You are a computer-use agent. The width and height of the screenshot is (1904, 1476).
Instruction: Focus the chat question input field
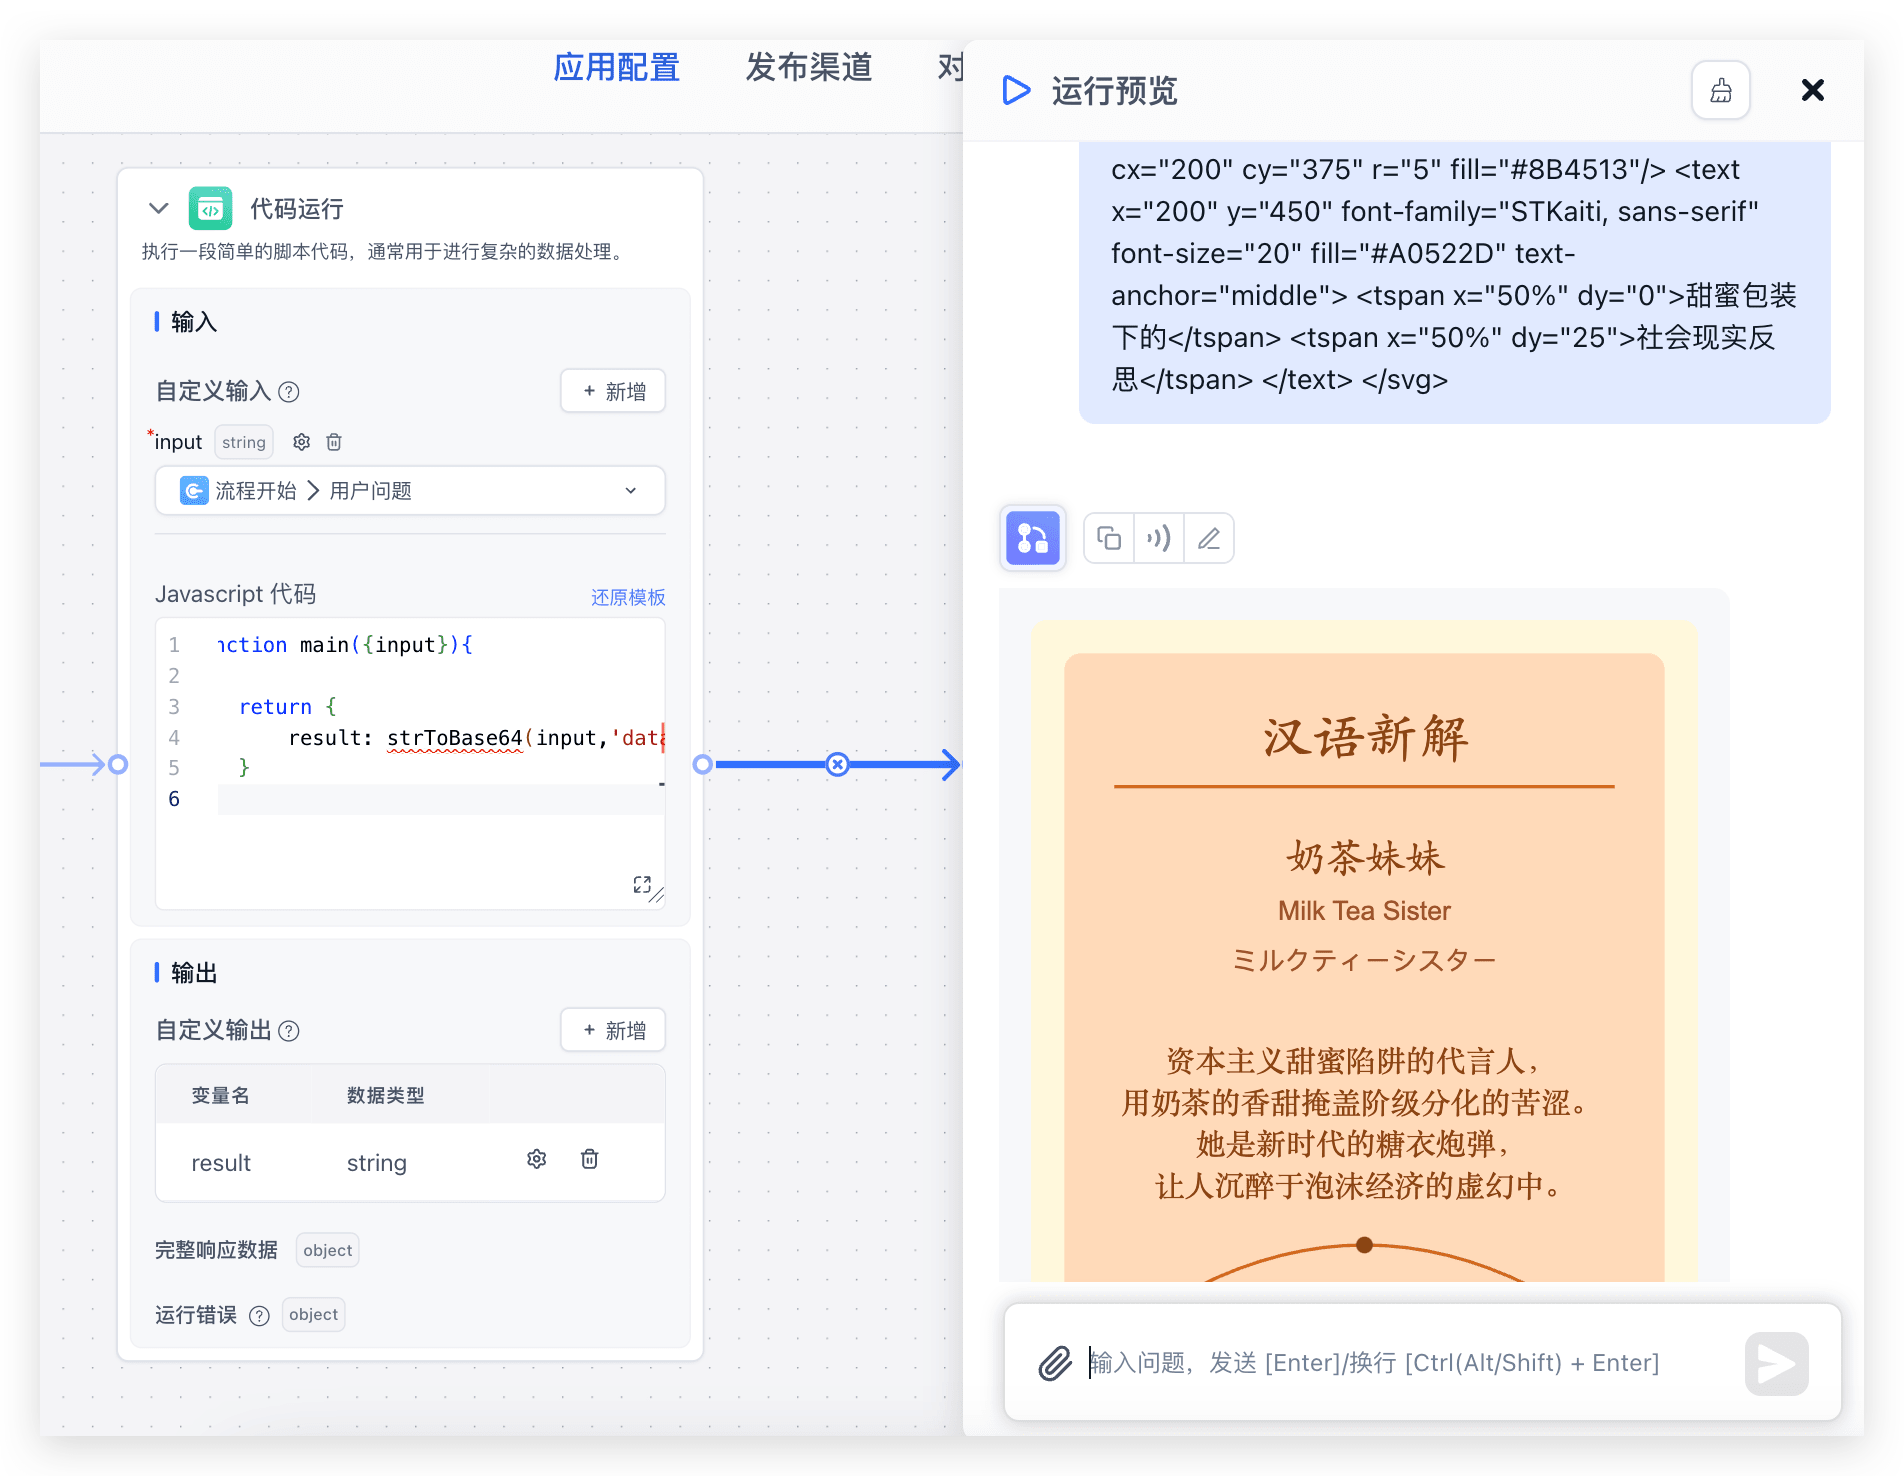point(1400,1363)
